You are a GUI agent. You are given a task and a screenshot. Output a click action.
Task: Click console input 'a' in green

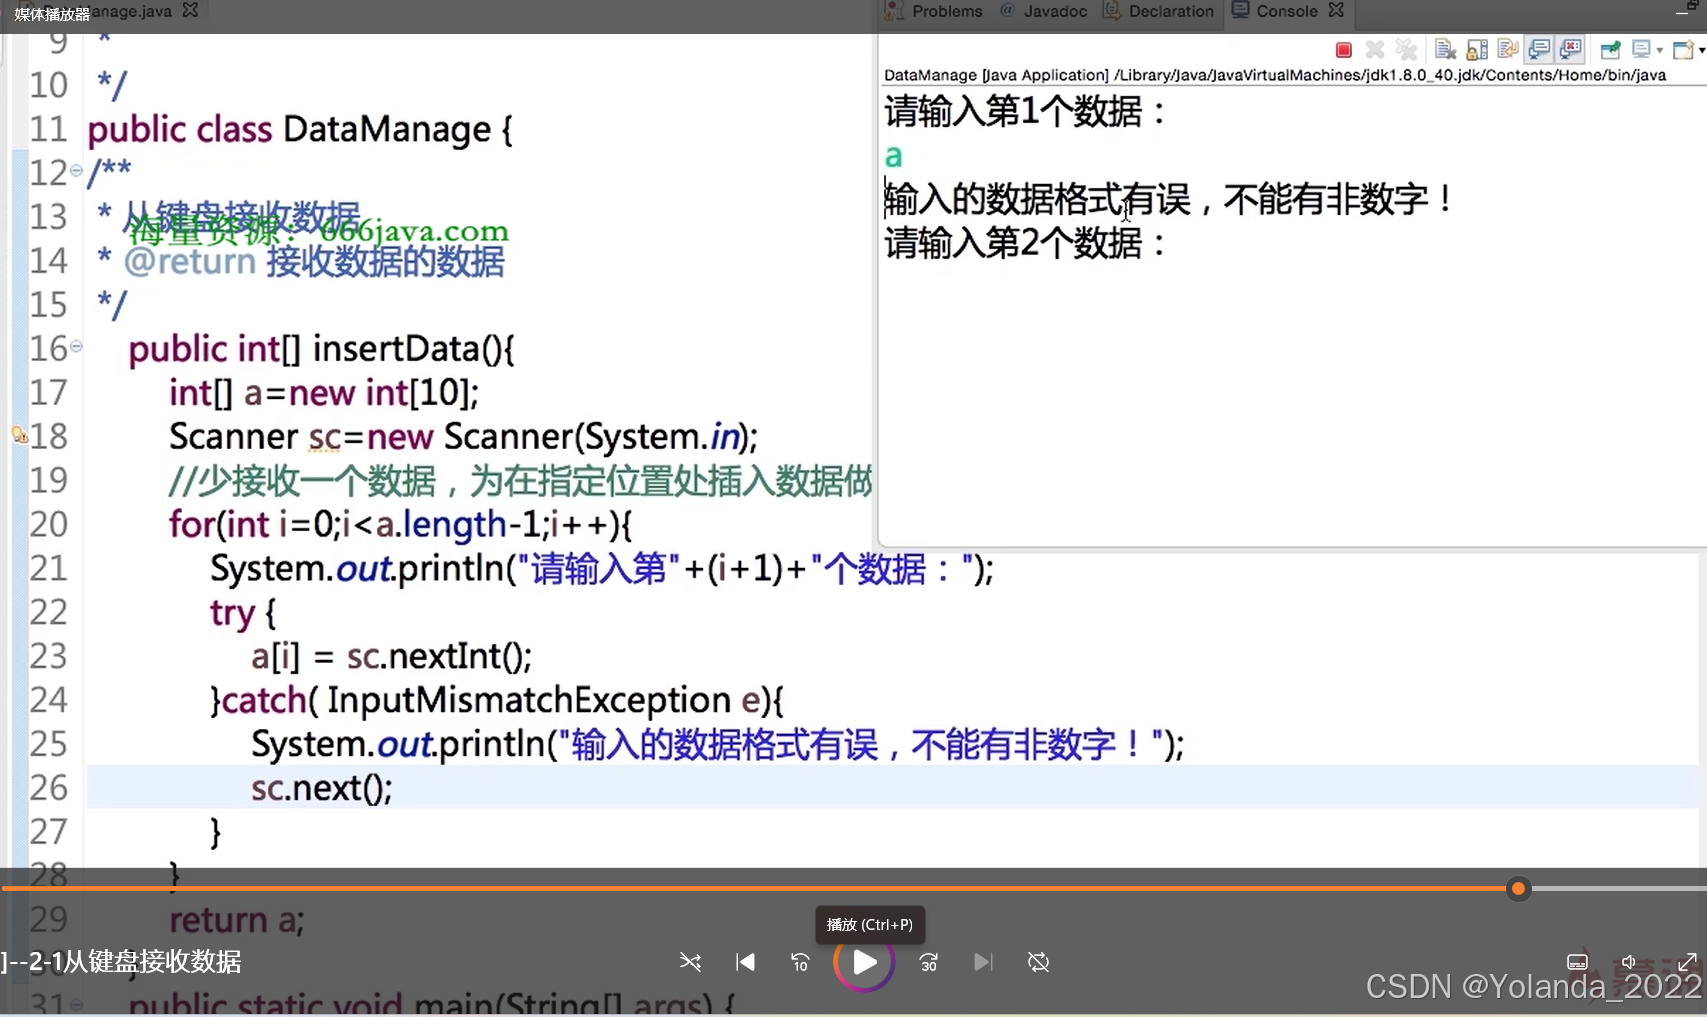coord(893,156)
